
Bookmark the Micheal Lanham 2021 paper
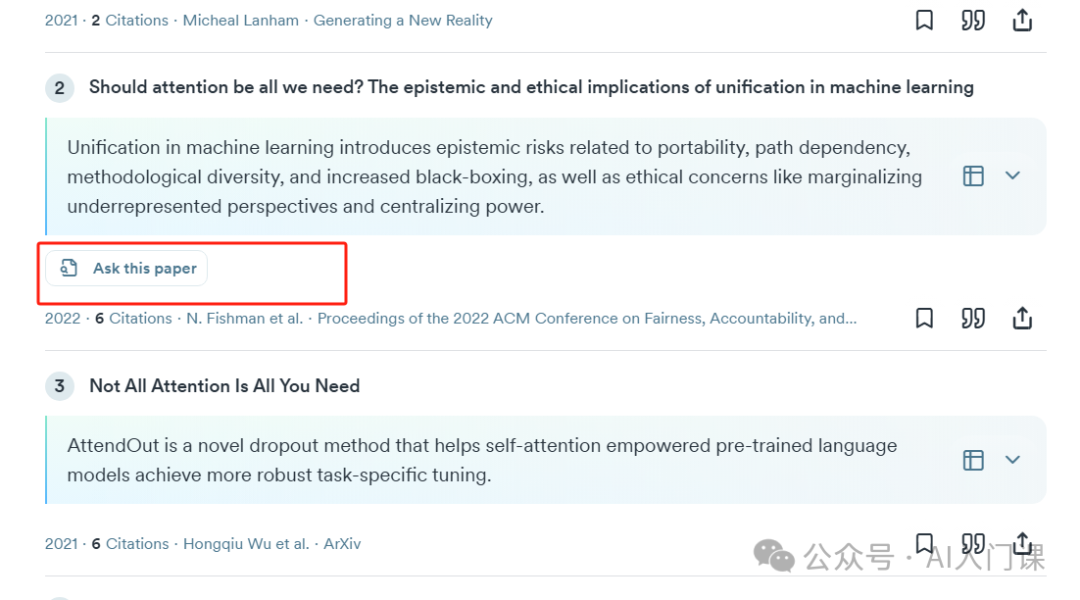(x=924, y=21)
